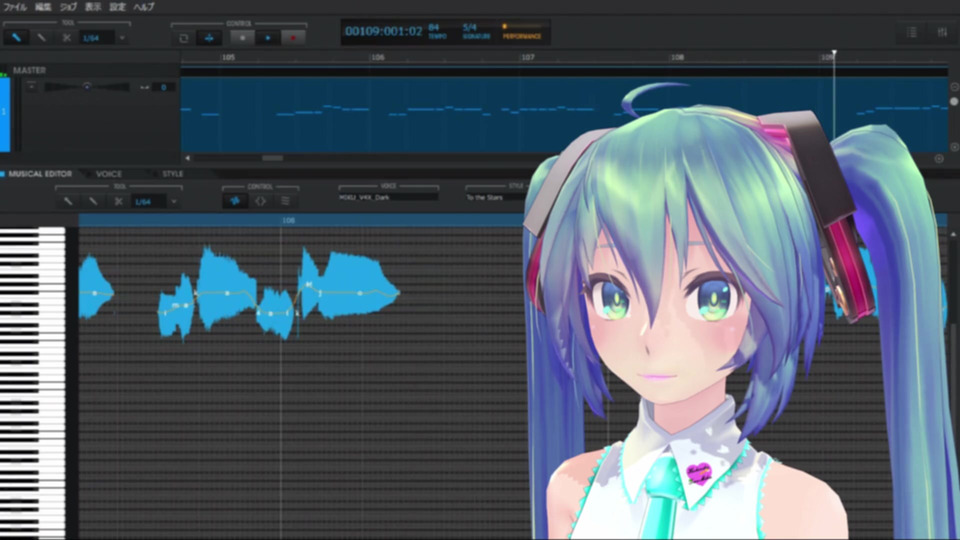This screenshot has width=960, height=540.
Task: Click bar 105 marker on timeline ruler
Action: point(228,57)
